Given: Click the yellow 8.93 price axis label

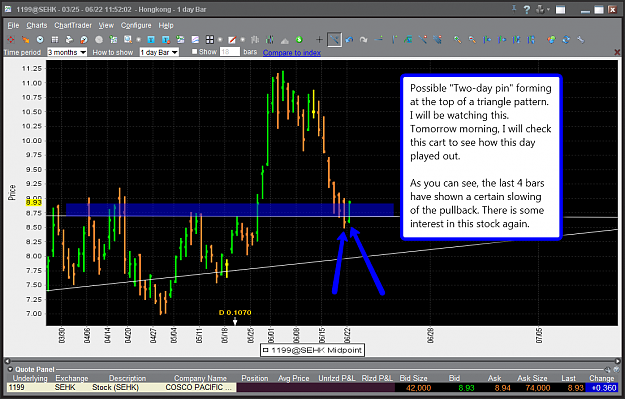Looking at the screenshot, I should 34,202.
